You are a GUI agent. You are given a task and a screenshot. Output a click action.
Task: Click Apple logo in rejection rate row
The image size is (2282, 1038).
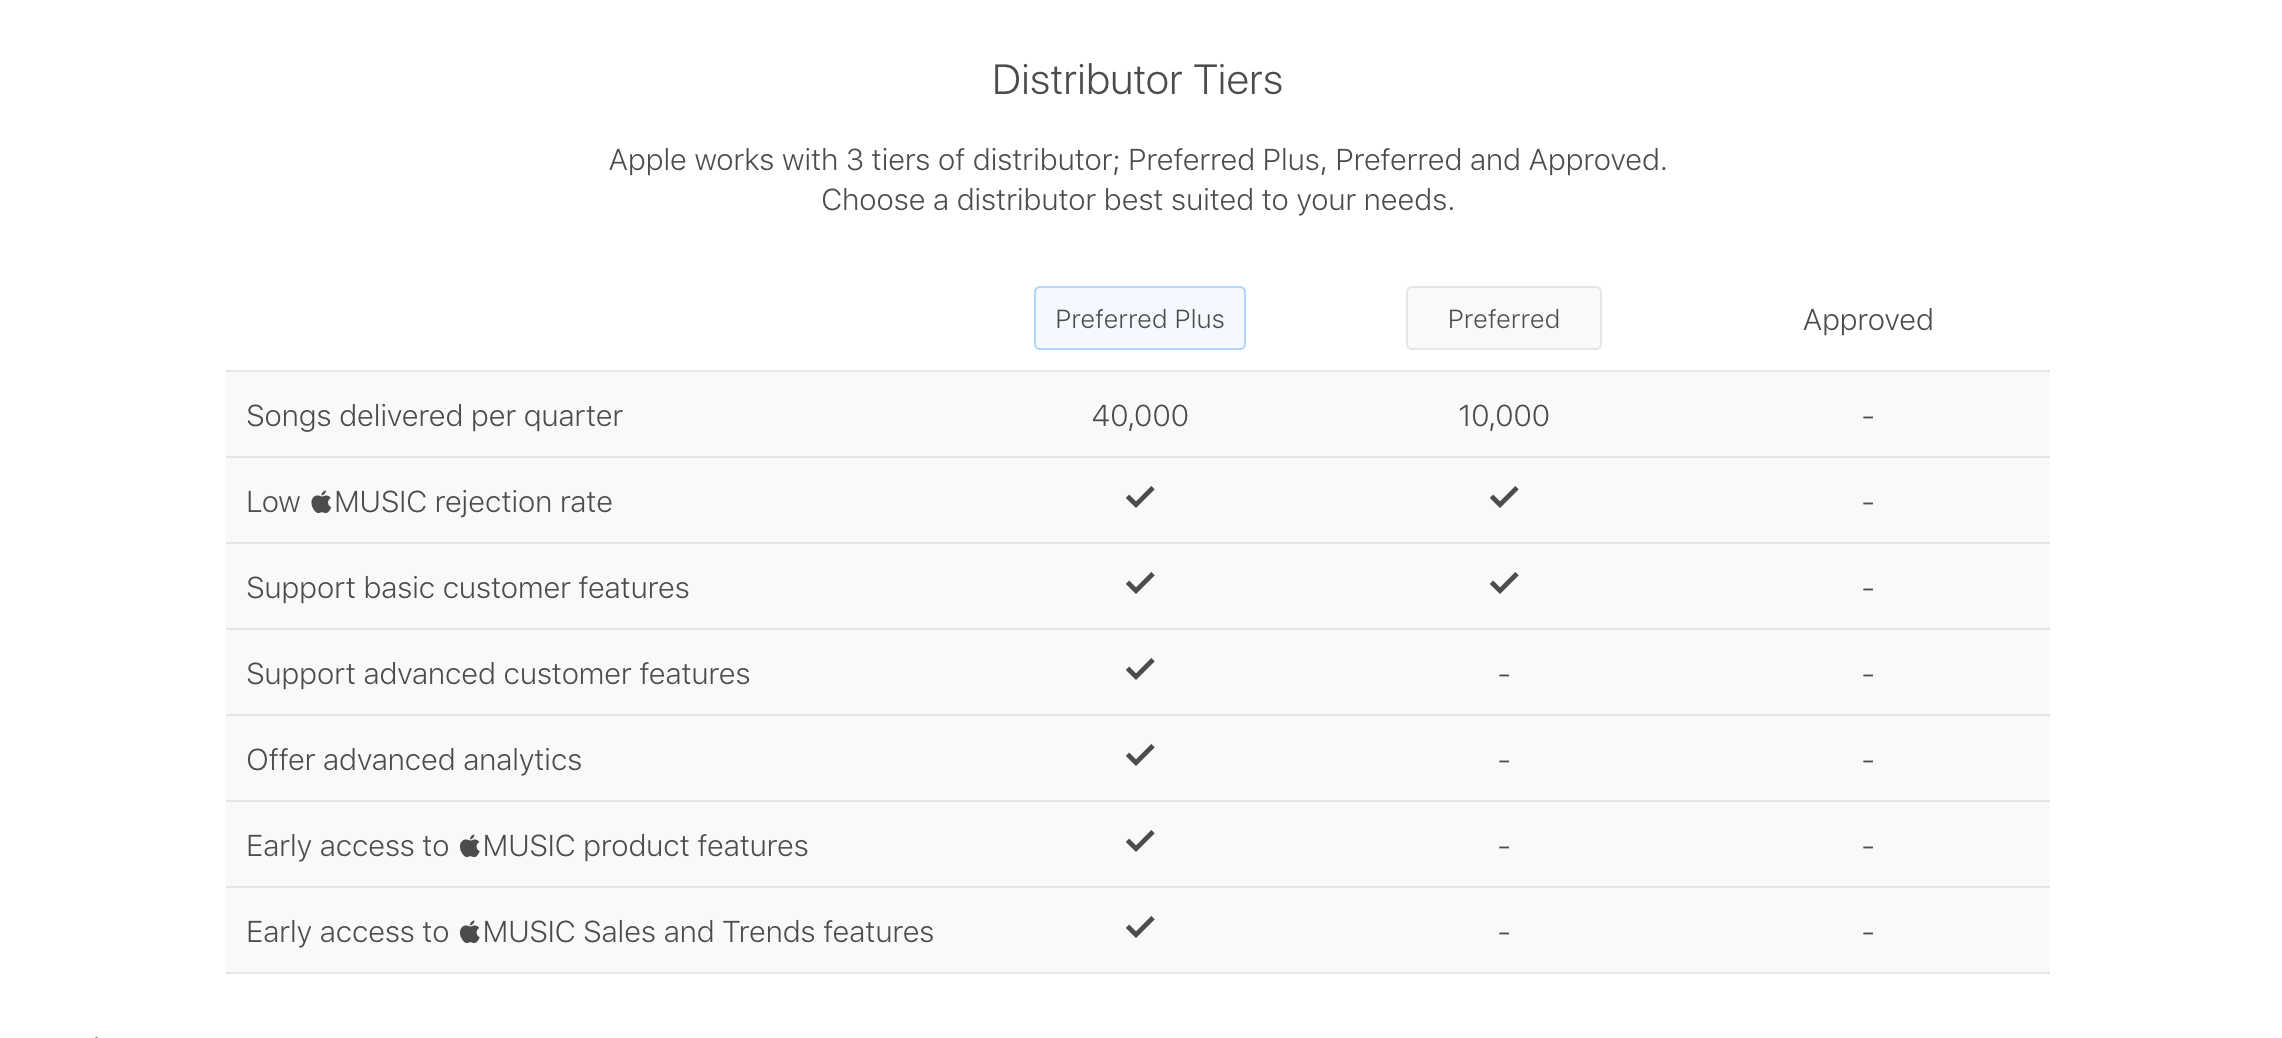[321, 501]
